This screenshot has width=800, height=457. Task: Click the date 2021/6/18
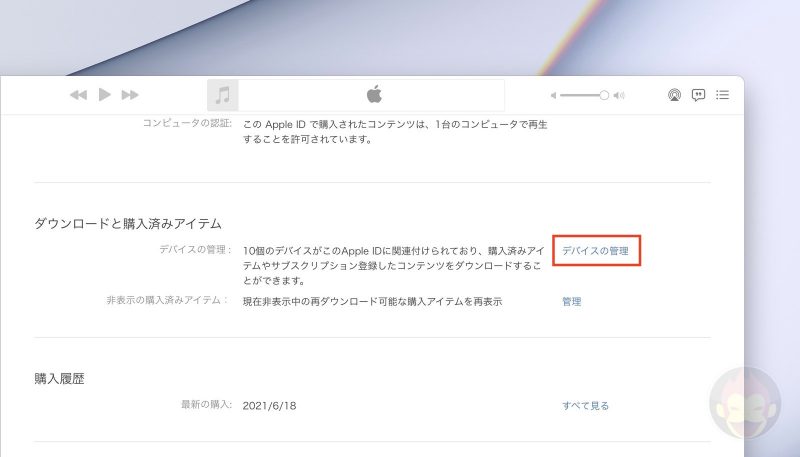tap(269, 405)
